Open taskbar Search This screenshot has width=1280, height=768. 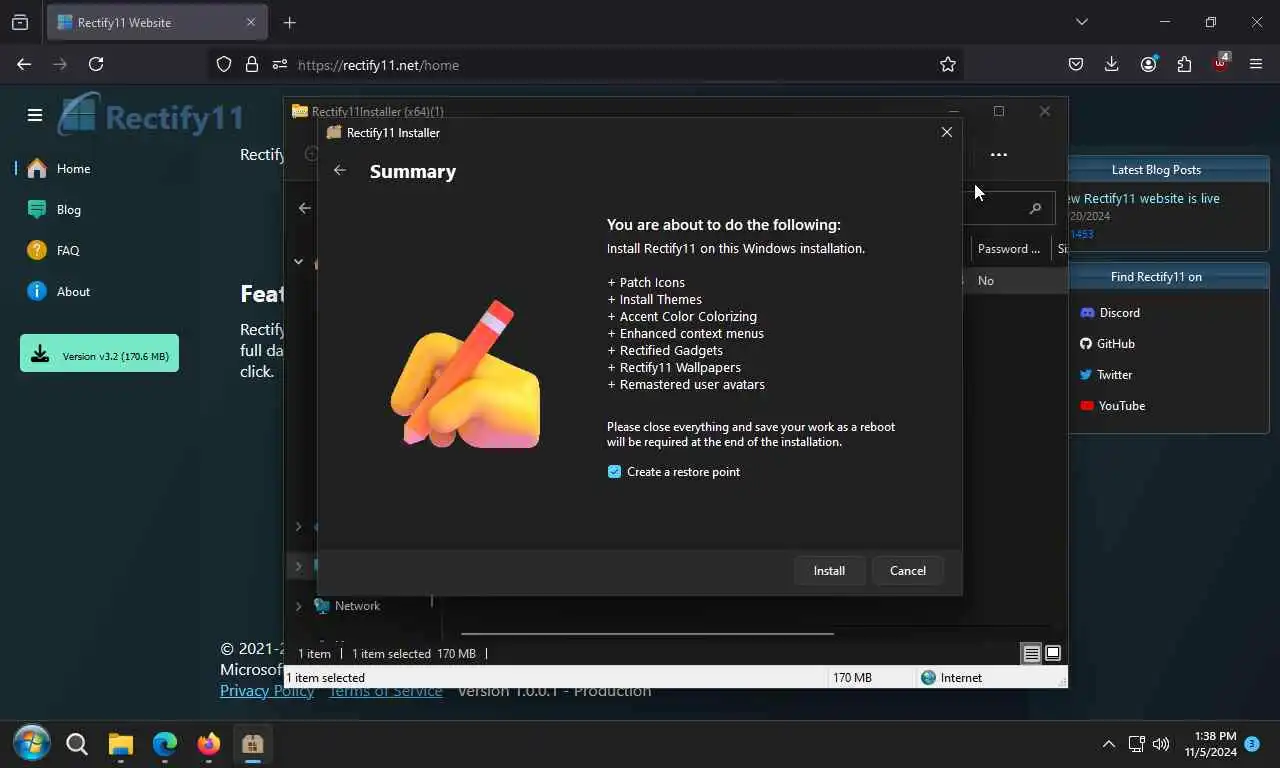77,744
